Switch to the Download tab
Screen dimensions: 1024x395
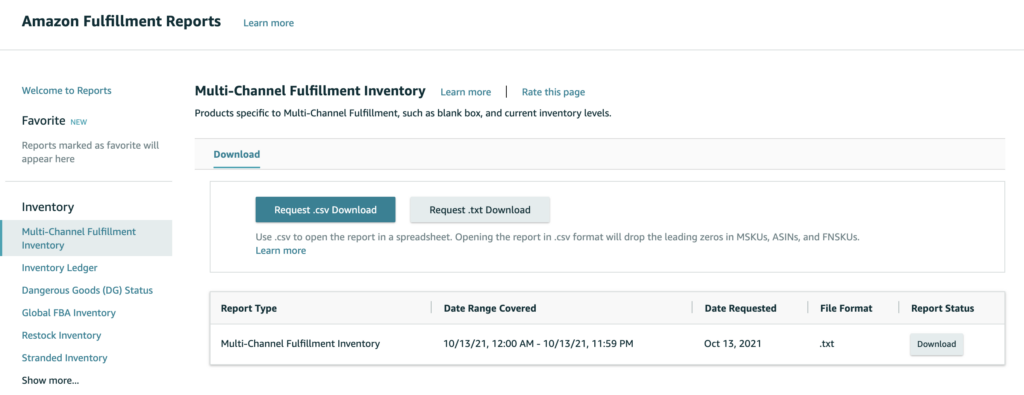[236, 155]
